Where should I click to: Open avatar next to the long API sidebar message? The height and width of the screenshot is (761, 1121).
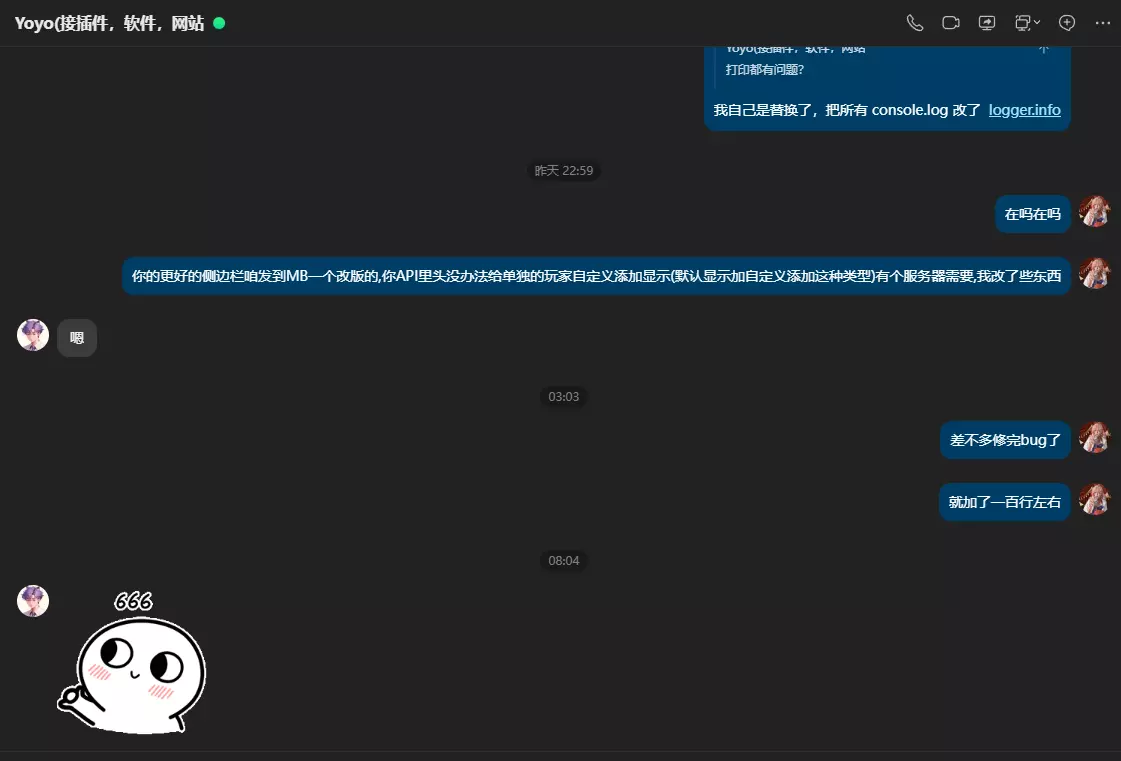1094,273
